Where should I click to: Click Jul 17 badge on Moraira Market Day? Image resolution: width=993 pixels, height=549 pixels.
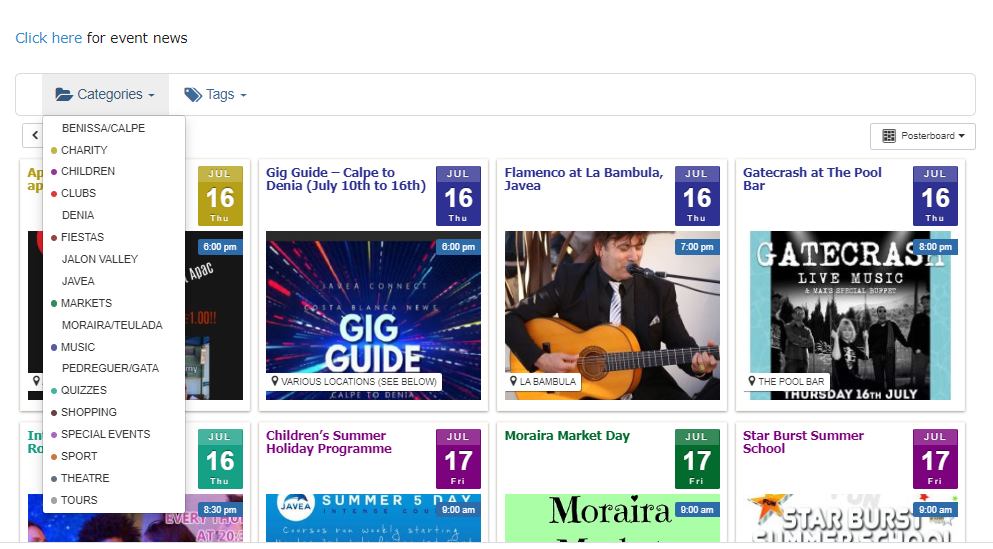(697, 459)
